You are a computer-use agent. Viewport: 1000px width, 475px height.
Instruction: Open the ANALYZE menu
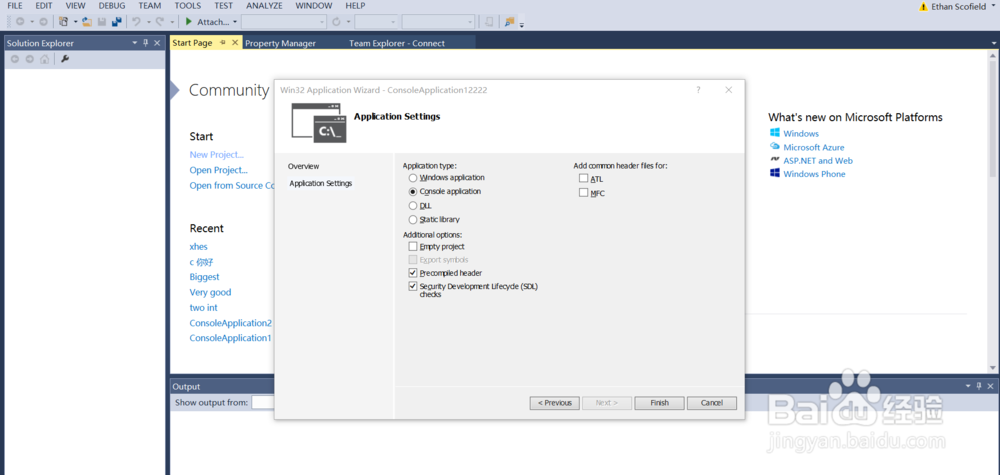point(264,6)
